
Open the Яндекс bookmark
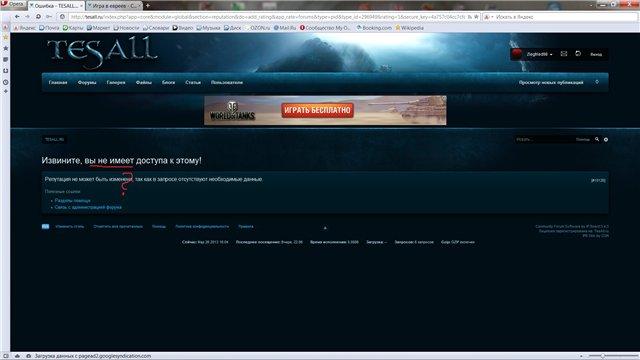pyautogui.click(x=24, y=28)
